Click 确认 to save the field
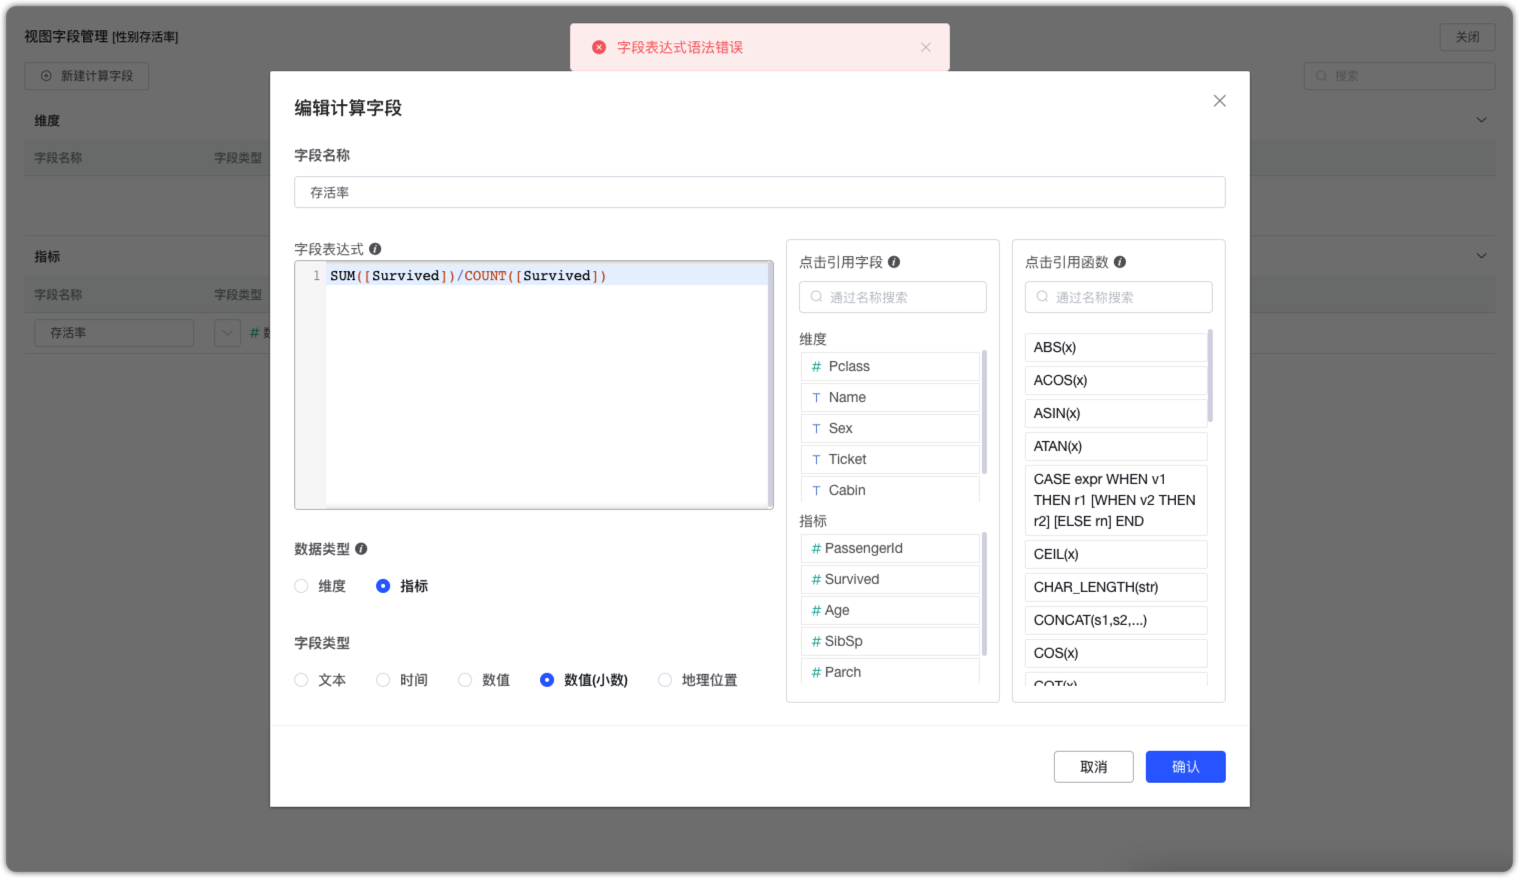This screenshot has height=878, width=1519. [x=1185, y=767]
